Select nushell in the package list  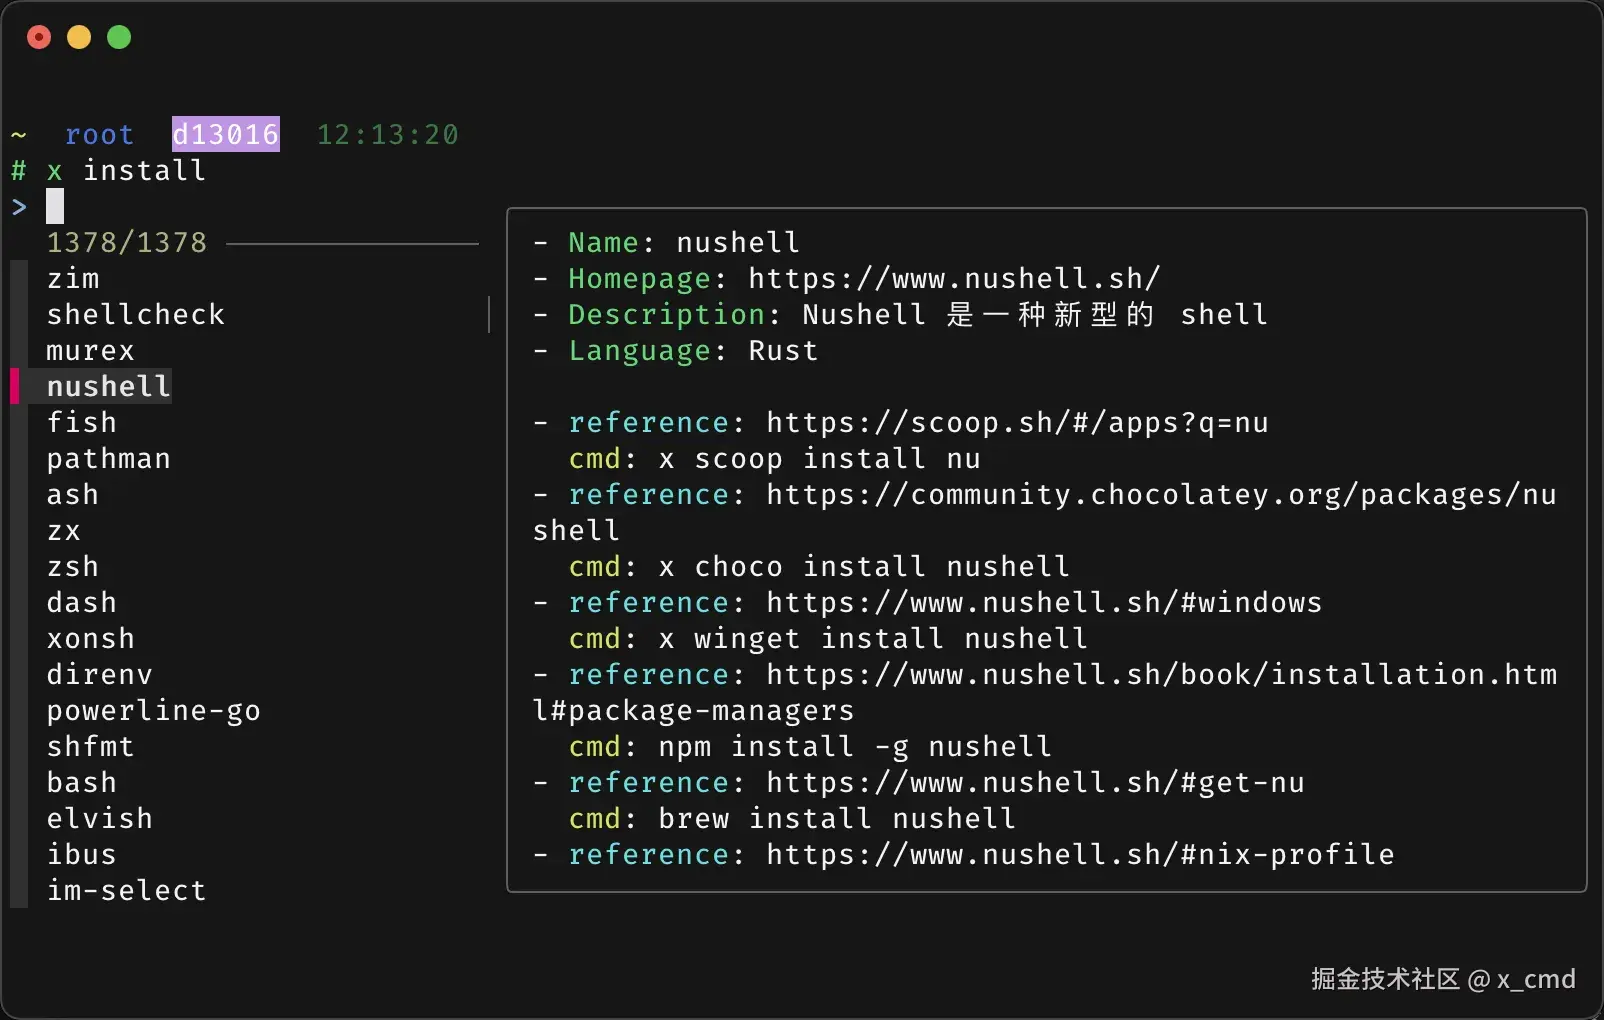107,386
